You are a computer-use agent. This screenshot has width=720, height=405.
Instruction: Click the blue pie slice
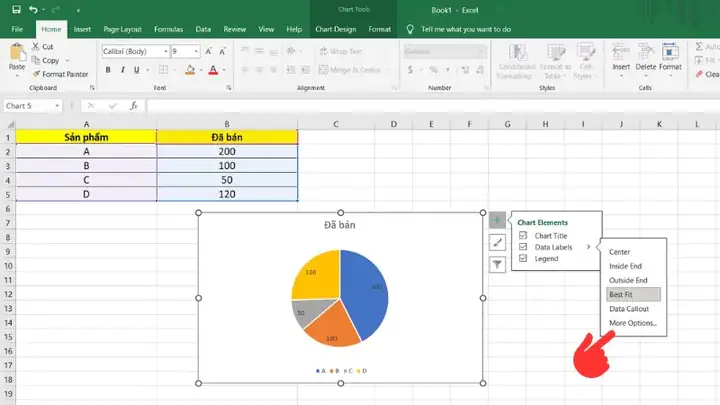click(365, 296)
